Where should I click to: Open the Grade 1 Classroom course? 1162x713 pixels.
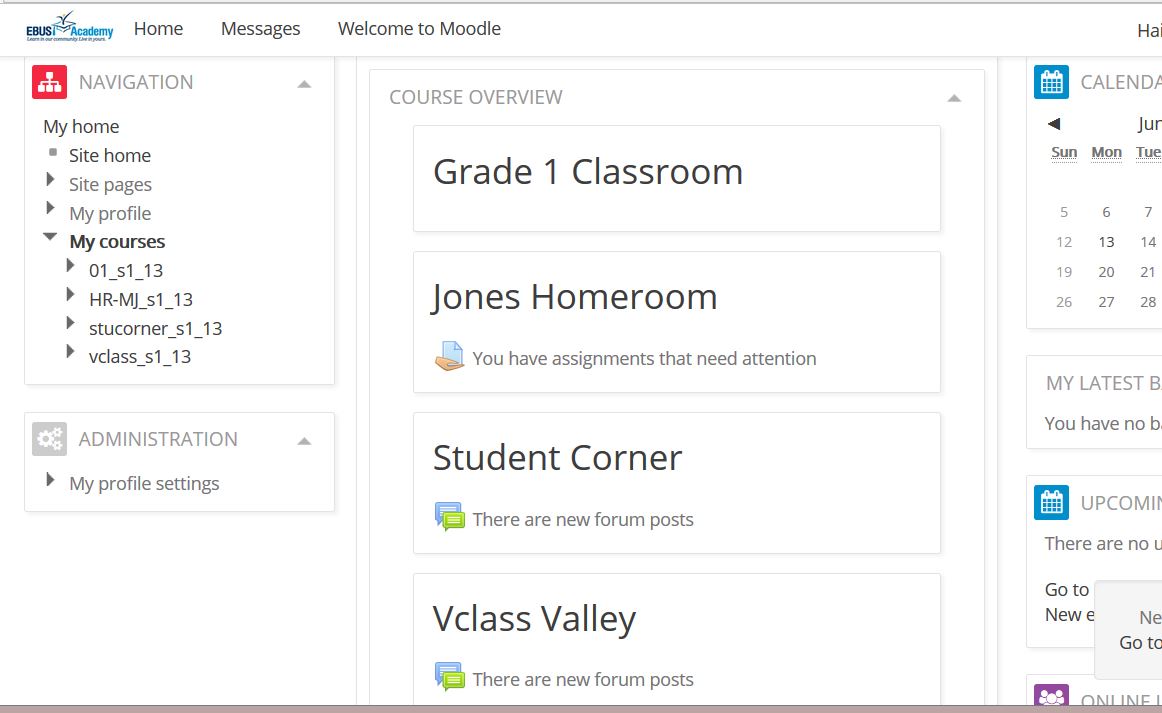[588, 172]
